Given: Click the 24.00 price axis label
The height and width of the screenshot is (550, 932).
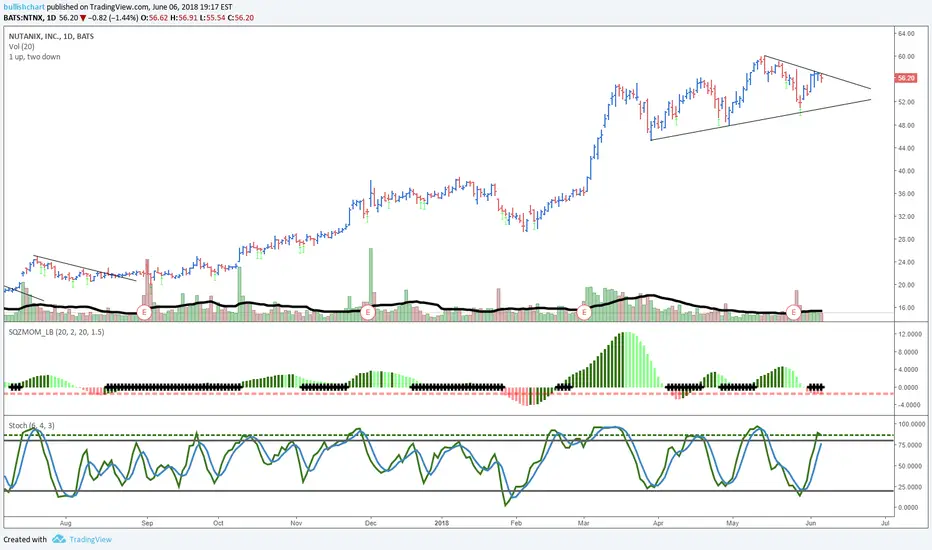Looking at the screenshot, I should [x=906, y=262].
